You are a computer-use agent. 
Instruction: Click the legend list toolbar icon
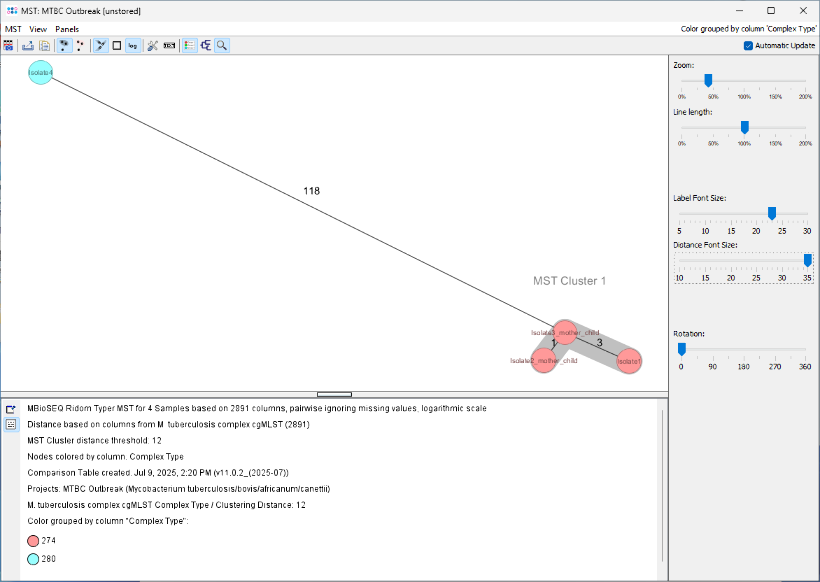(189, 45)
